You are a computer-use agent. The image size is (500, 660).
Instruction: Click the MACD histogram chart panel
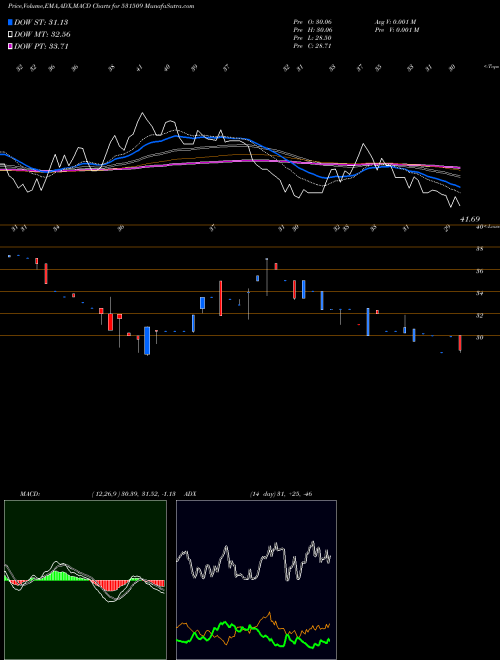point(85,580)
